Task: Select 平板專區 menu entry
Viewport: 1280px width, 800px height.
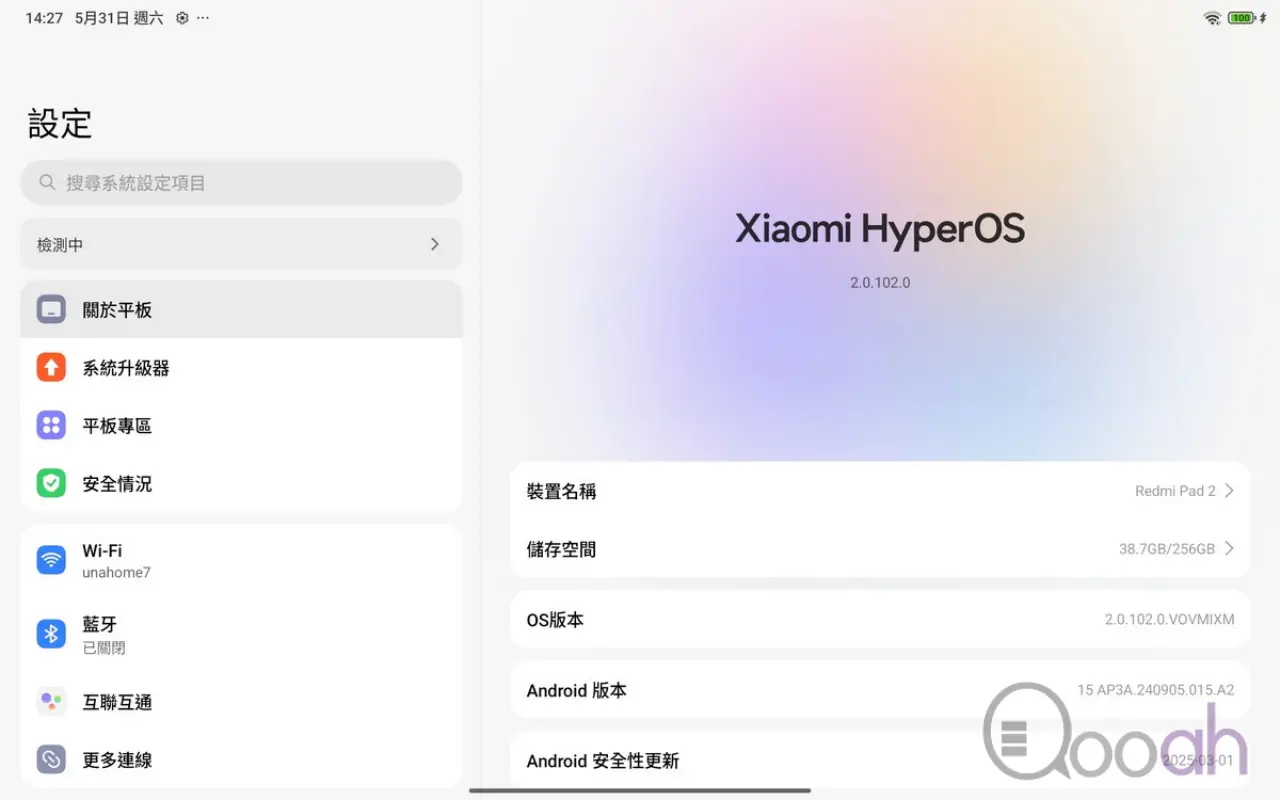Action: [241, 425]
